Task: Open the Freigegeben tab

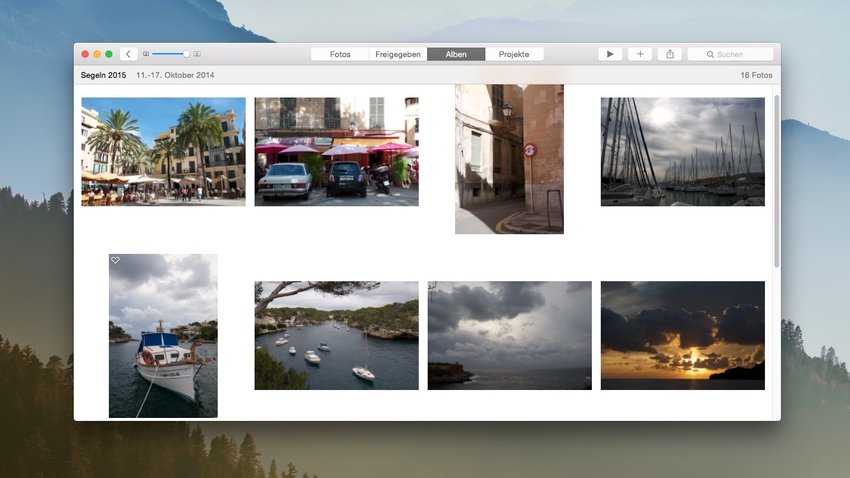Action: coord(398,54)
